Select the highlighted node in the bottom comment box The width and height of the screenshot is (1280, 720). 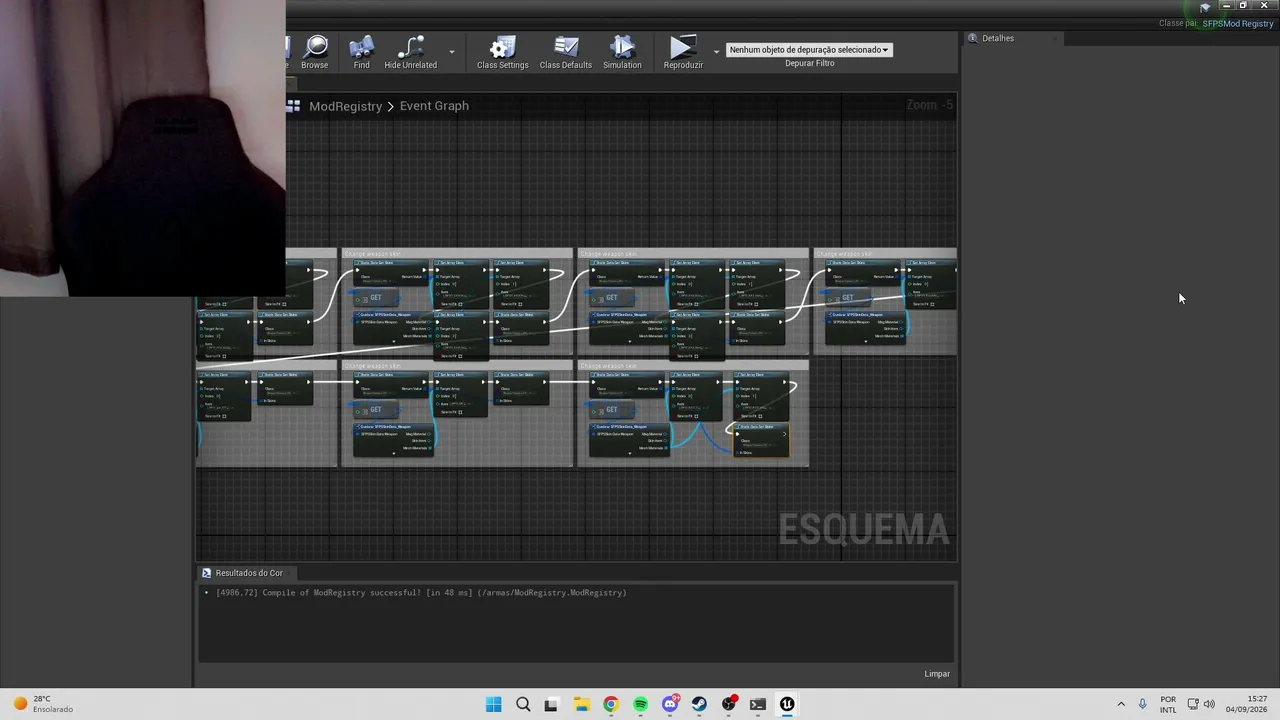(761, 440)
